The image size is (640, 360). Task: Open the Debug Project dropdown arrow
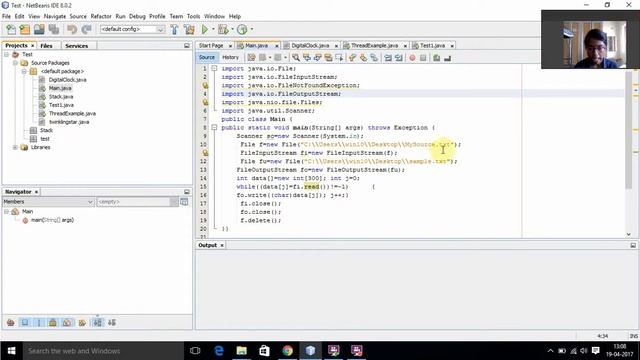(x=233, y=29)
